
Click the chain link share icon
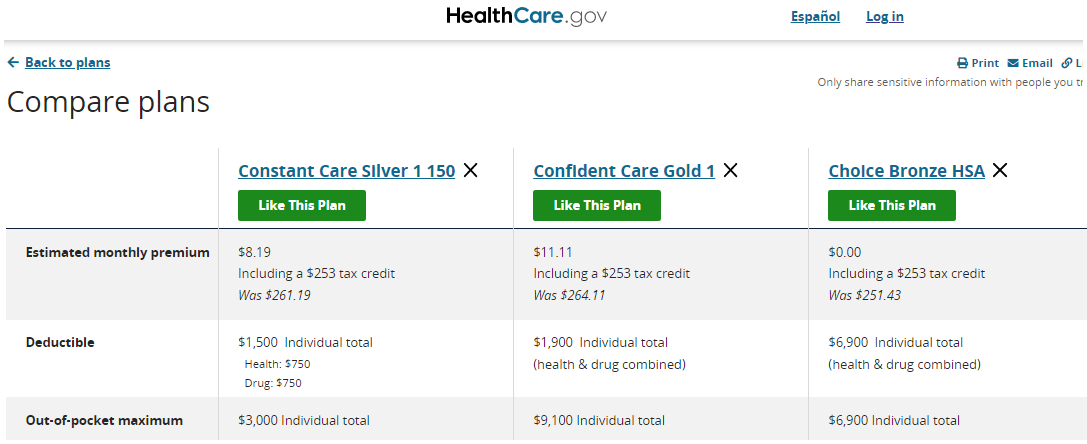[1067, 63]
